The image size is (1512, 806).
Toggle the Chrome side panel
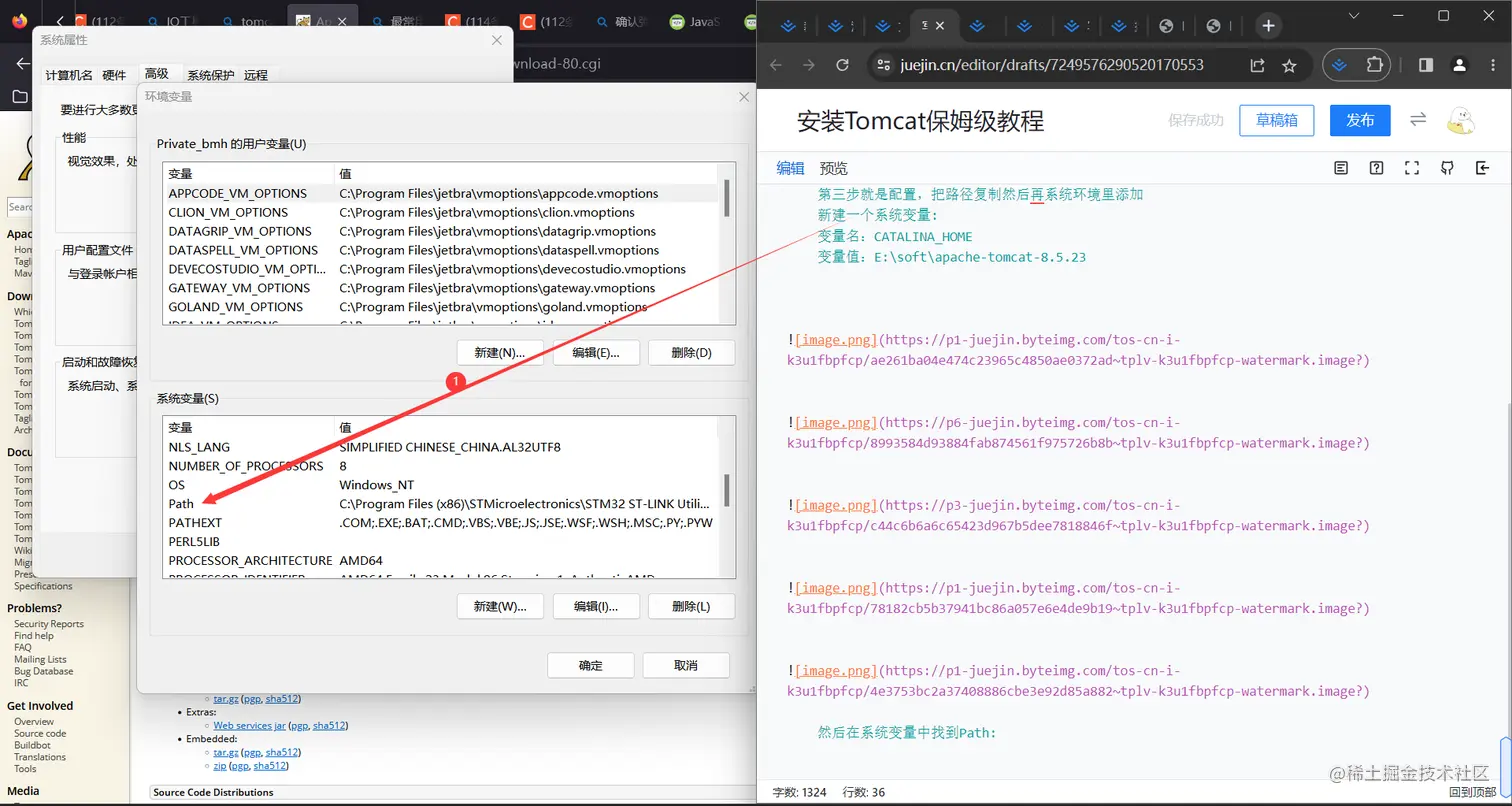tap(1426, 65)
